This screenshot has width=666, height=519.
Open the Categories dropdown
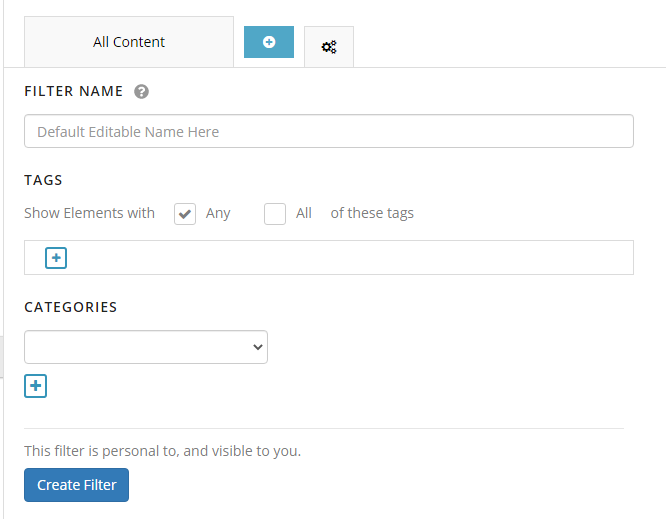pyautogui.click(x=146, y=347)
